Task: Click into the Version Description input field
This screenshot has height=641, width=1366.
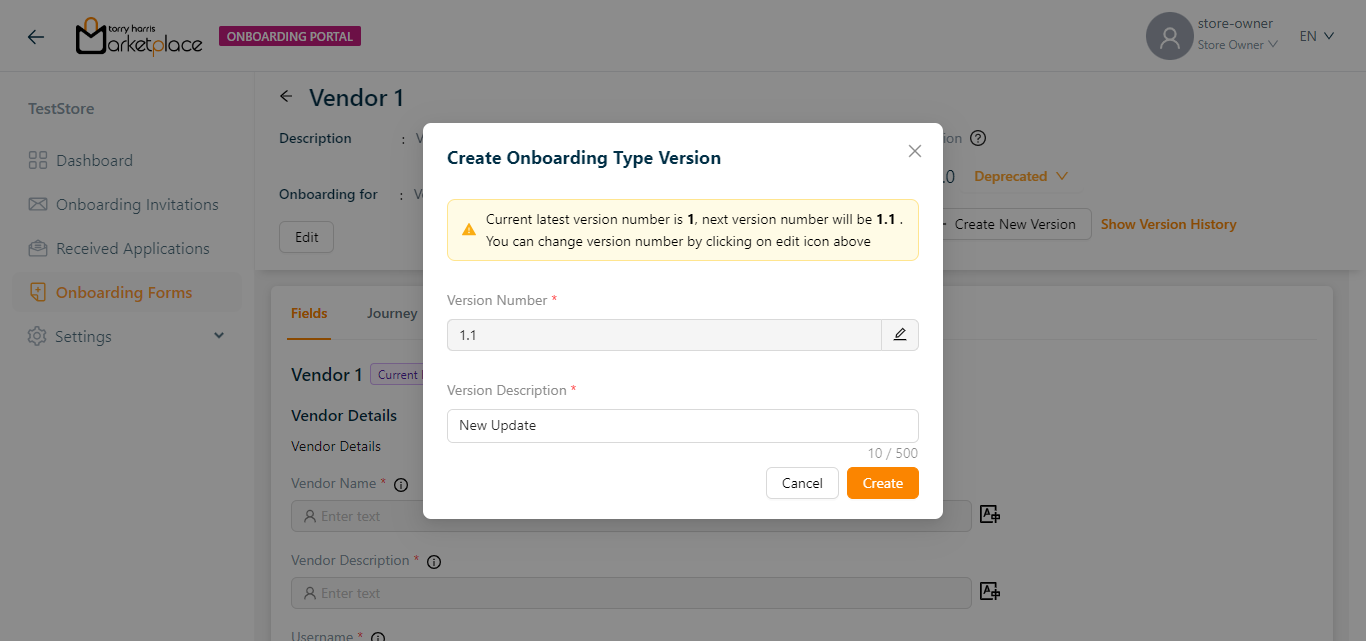Action: click(x=682, y=426)
